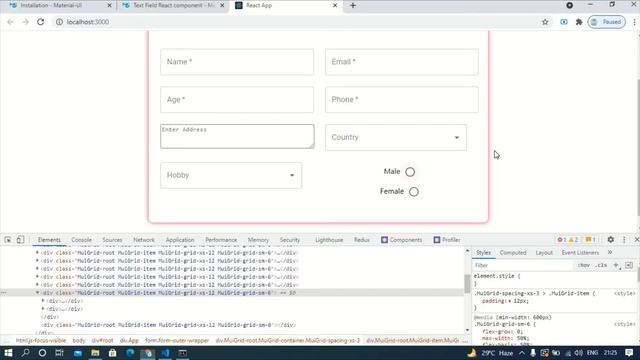640x360 pixels.
Task: Go back to the previous page
Action: coord(10,22)
